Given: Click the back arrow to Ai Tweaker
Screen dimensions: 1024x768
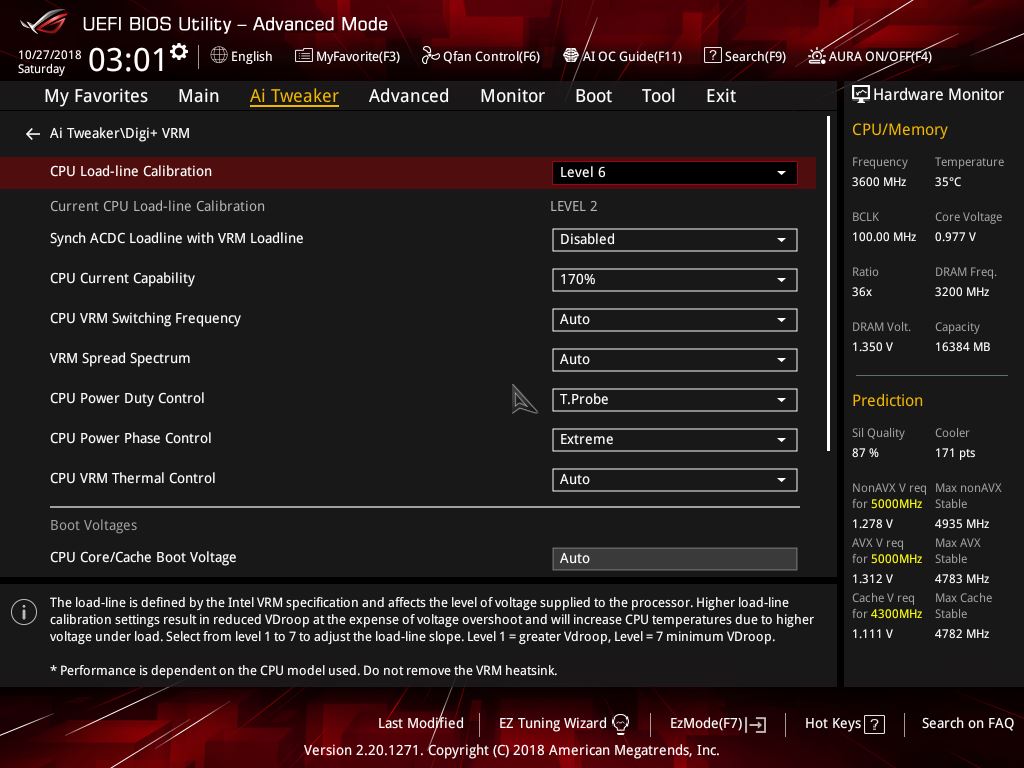Looking at the screenshot, I should pyautogui.click(x=33, y=134).
